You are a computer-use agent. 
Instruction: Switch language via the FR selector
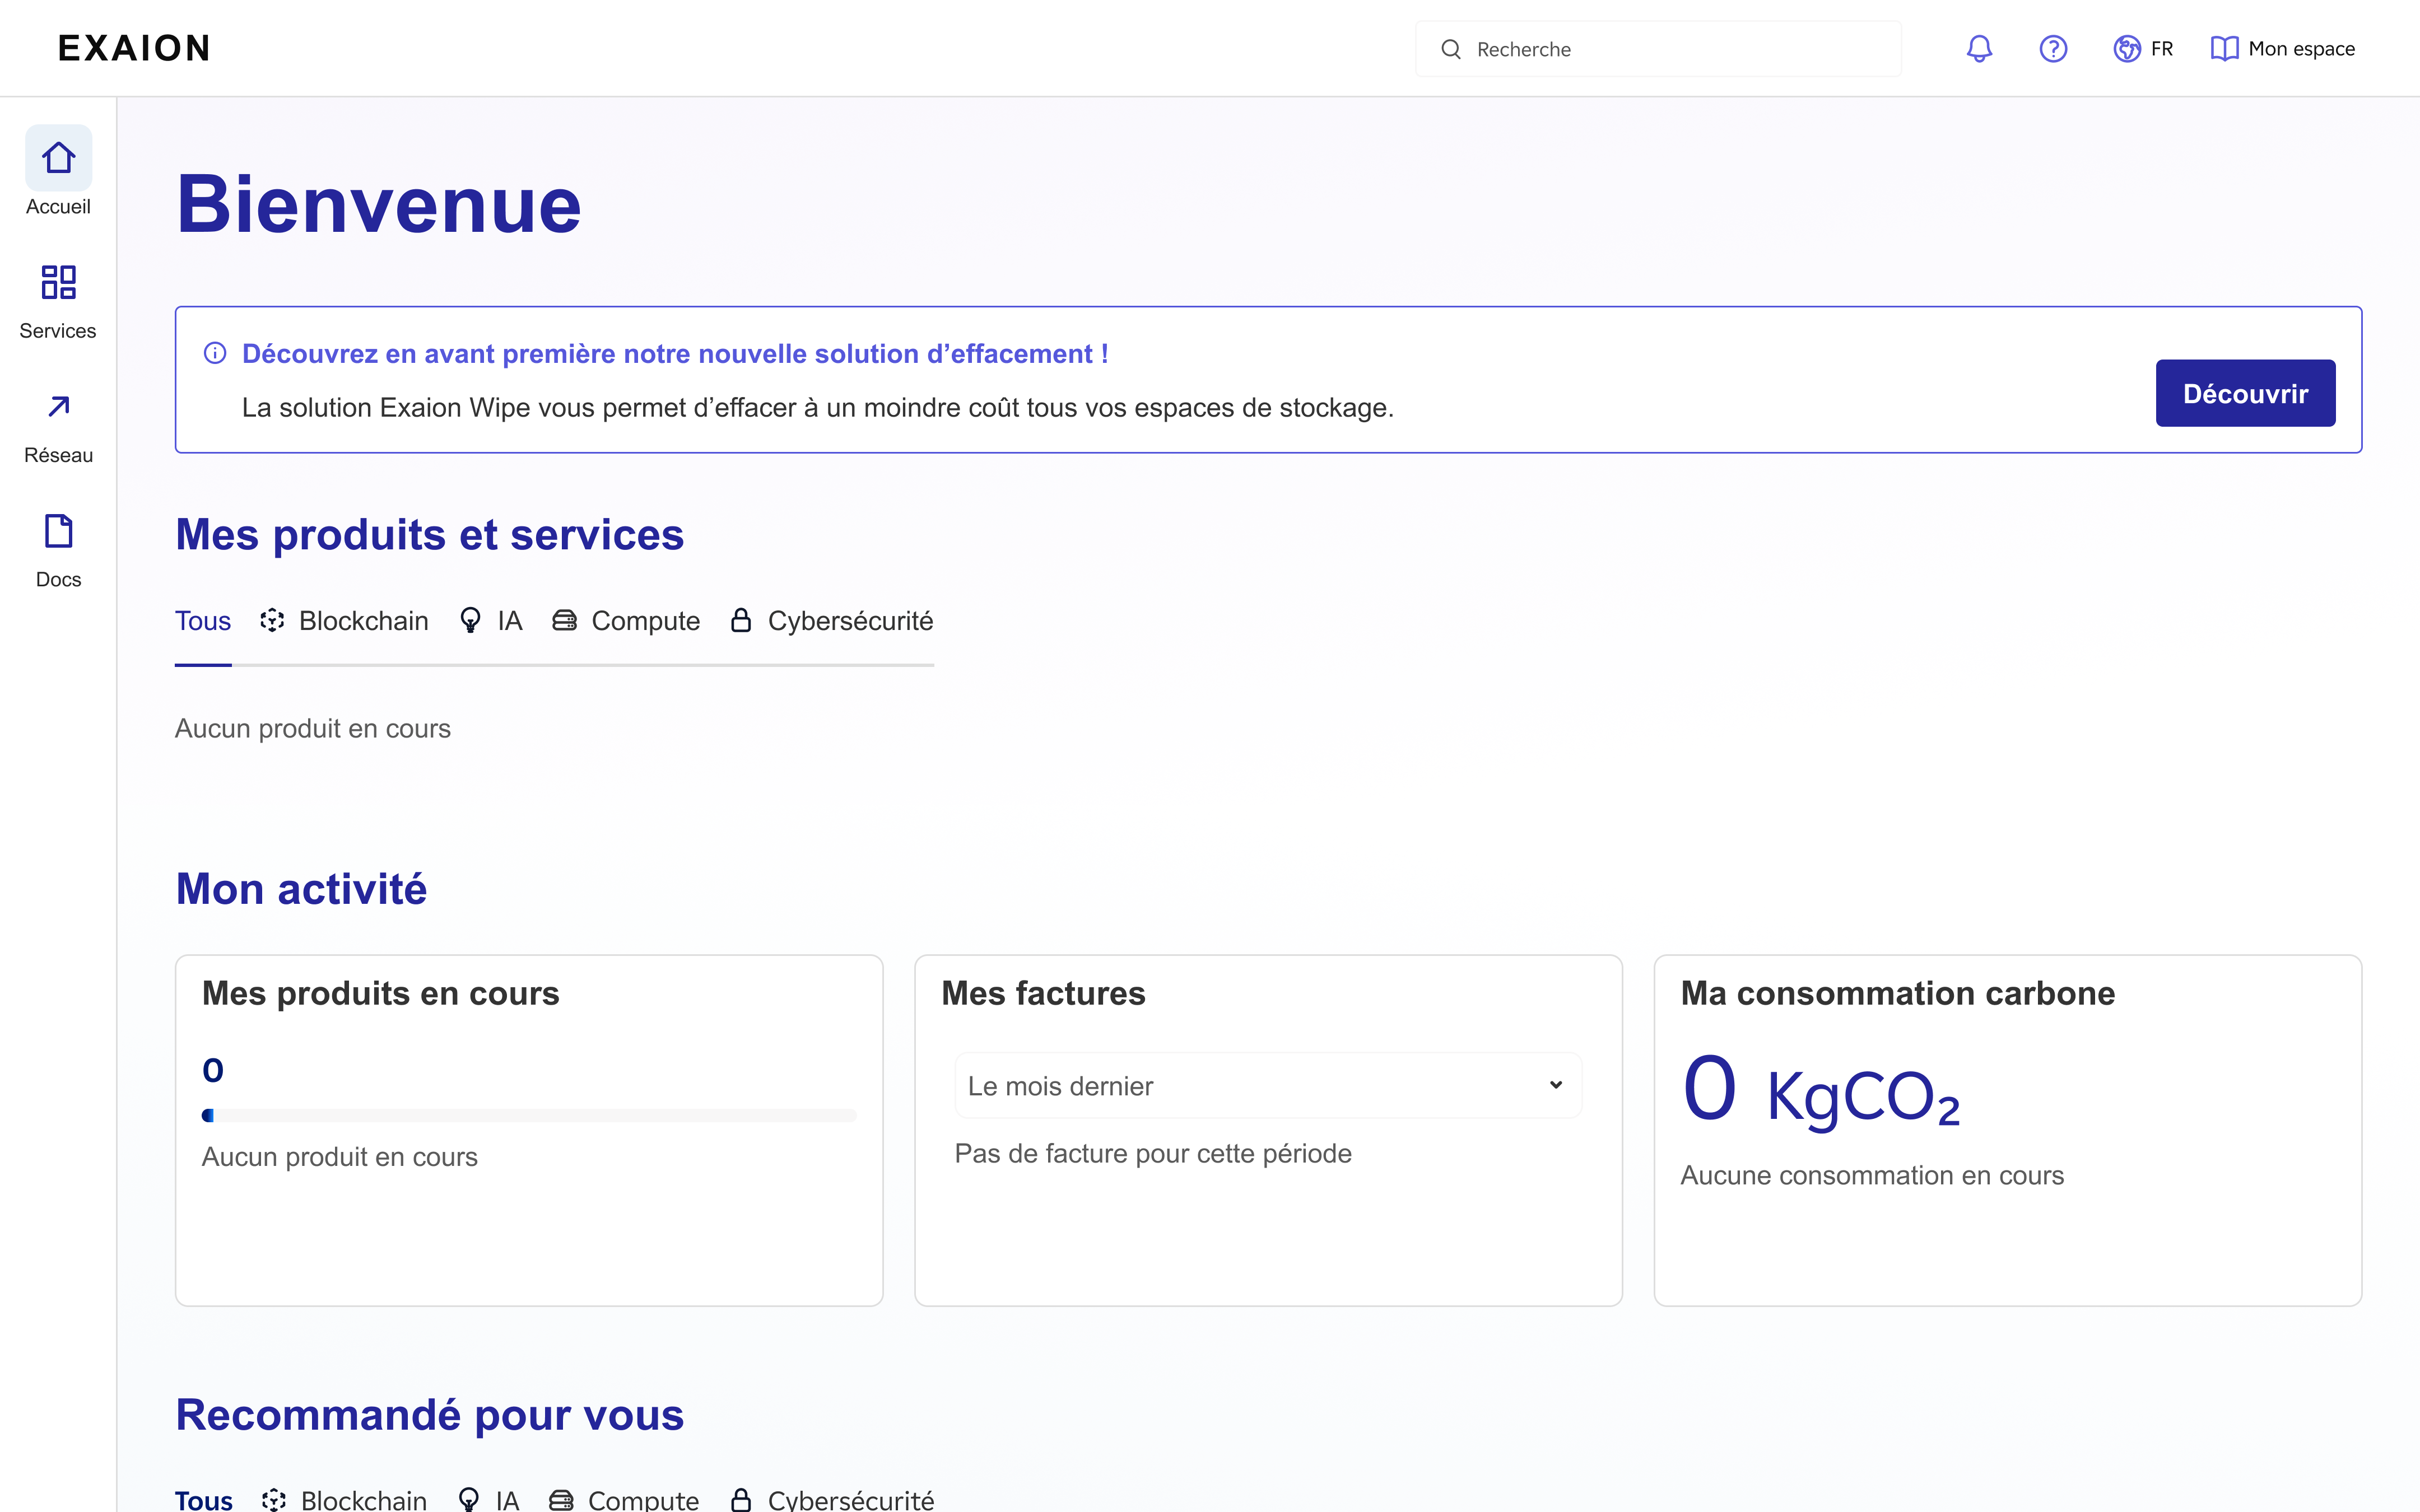click(2161, 49)
